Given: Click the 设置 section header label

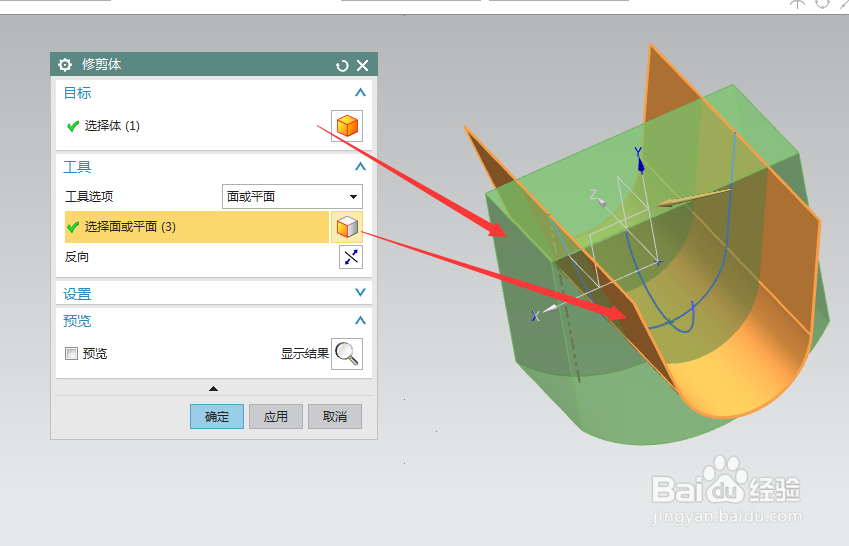Looking at the screenshot, I should [x=77, y=294].
